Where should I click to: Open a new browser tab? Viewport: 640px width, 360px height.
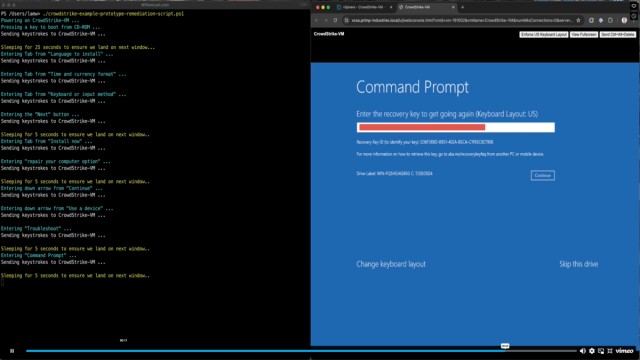pos(462,7)
